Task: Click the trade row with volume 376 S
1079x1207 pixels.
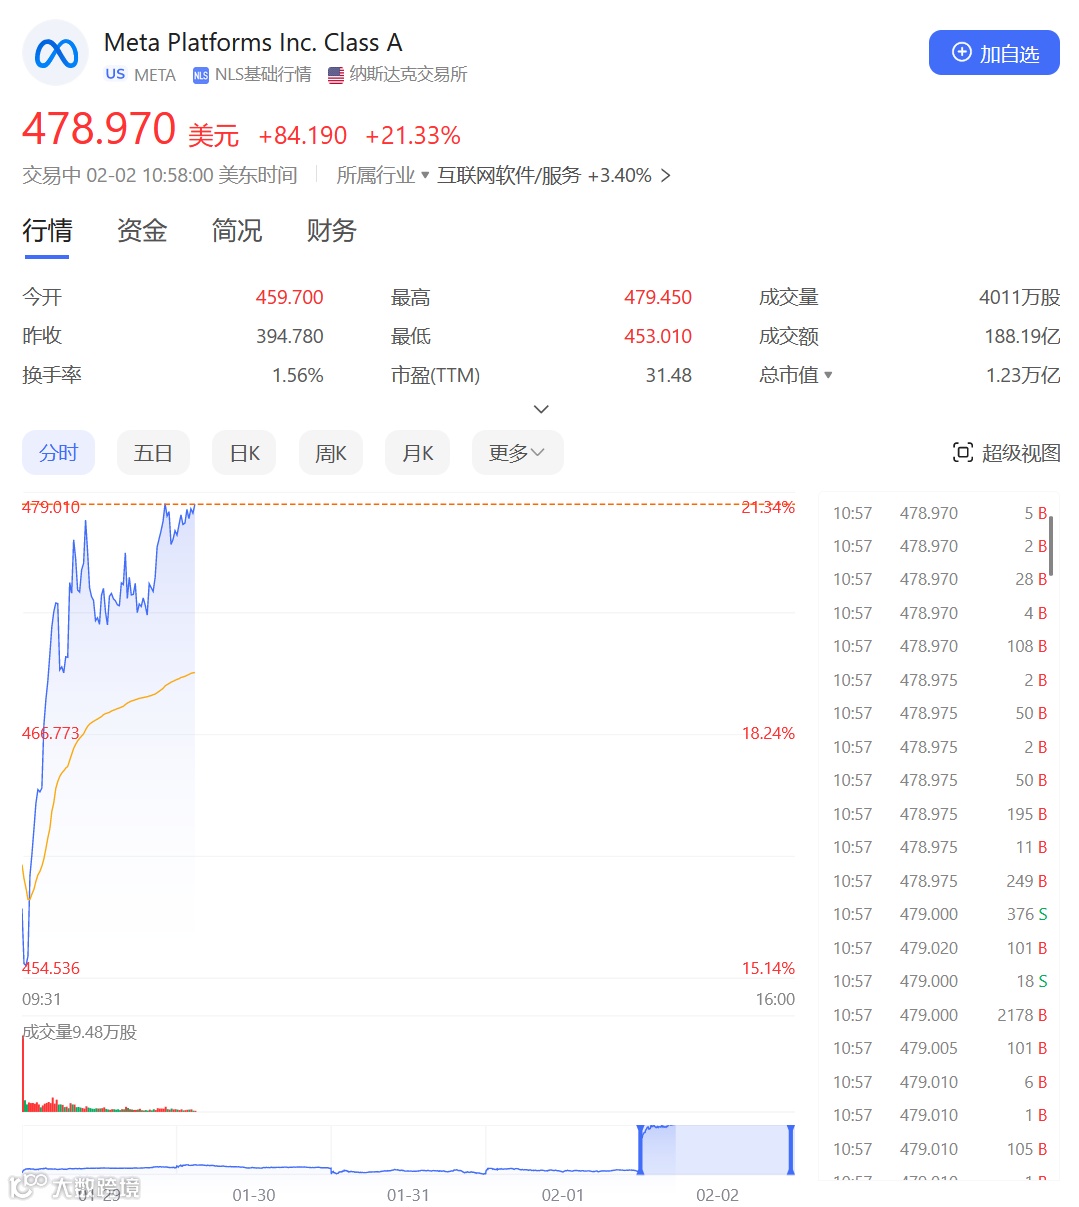Action: [x=940, y=914]
